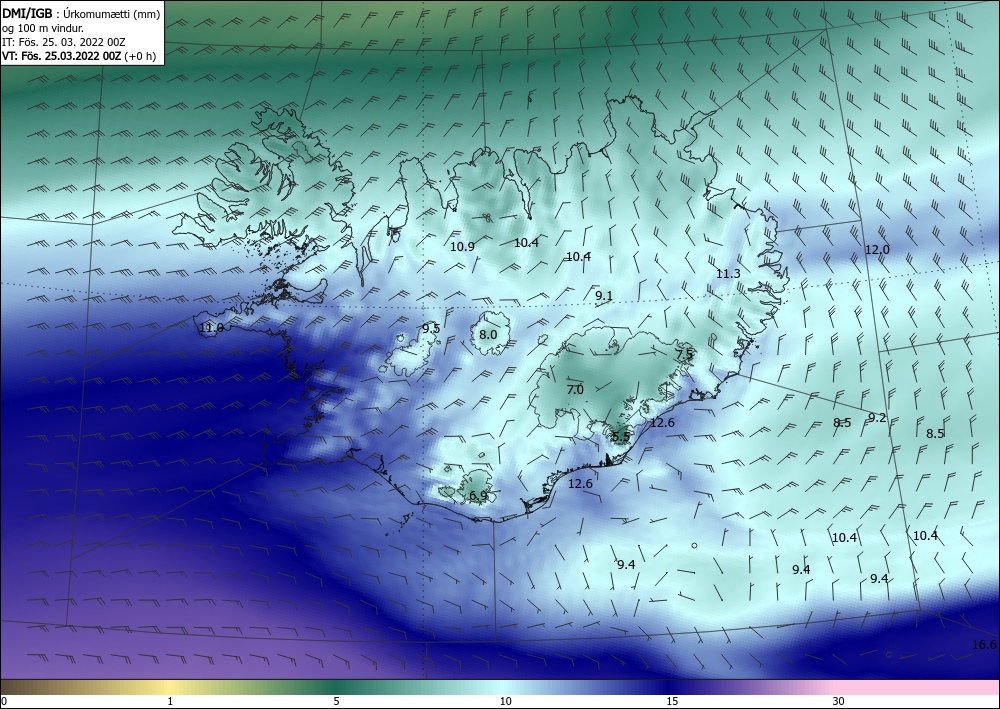The image size is (1000, 709).
Task: Click the legend tick label 30
Action: [x=838, y=701]
